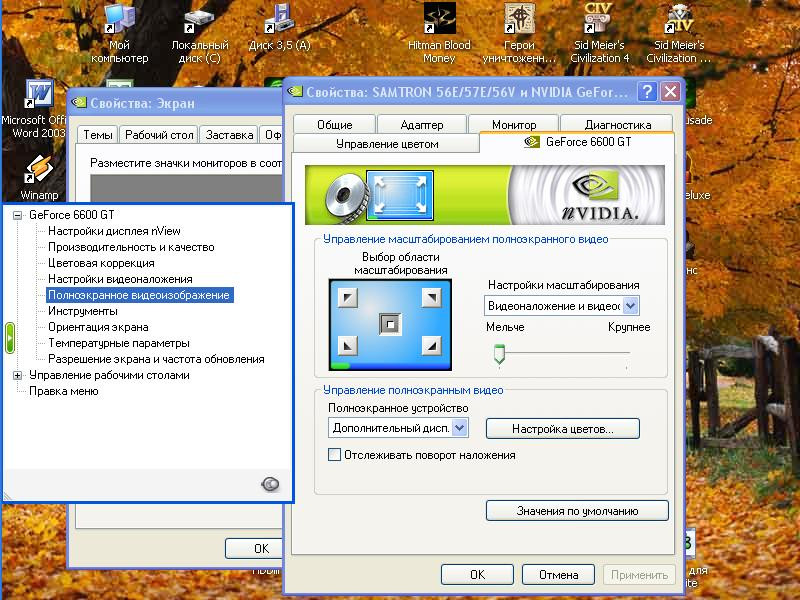Screen dimensions: 800x600
Task: Select Полноэкранное видеоизображение item
Action: (x=139, y=295)
